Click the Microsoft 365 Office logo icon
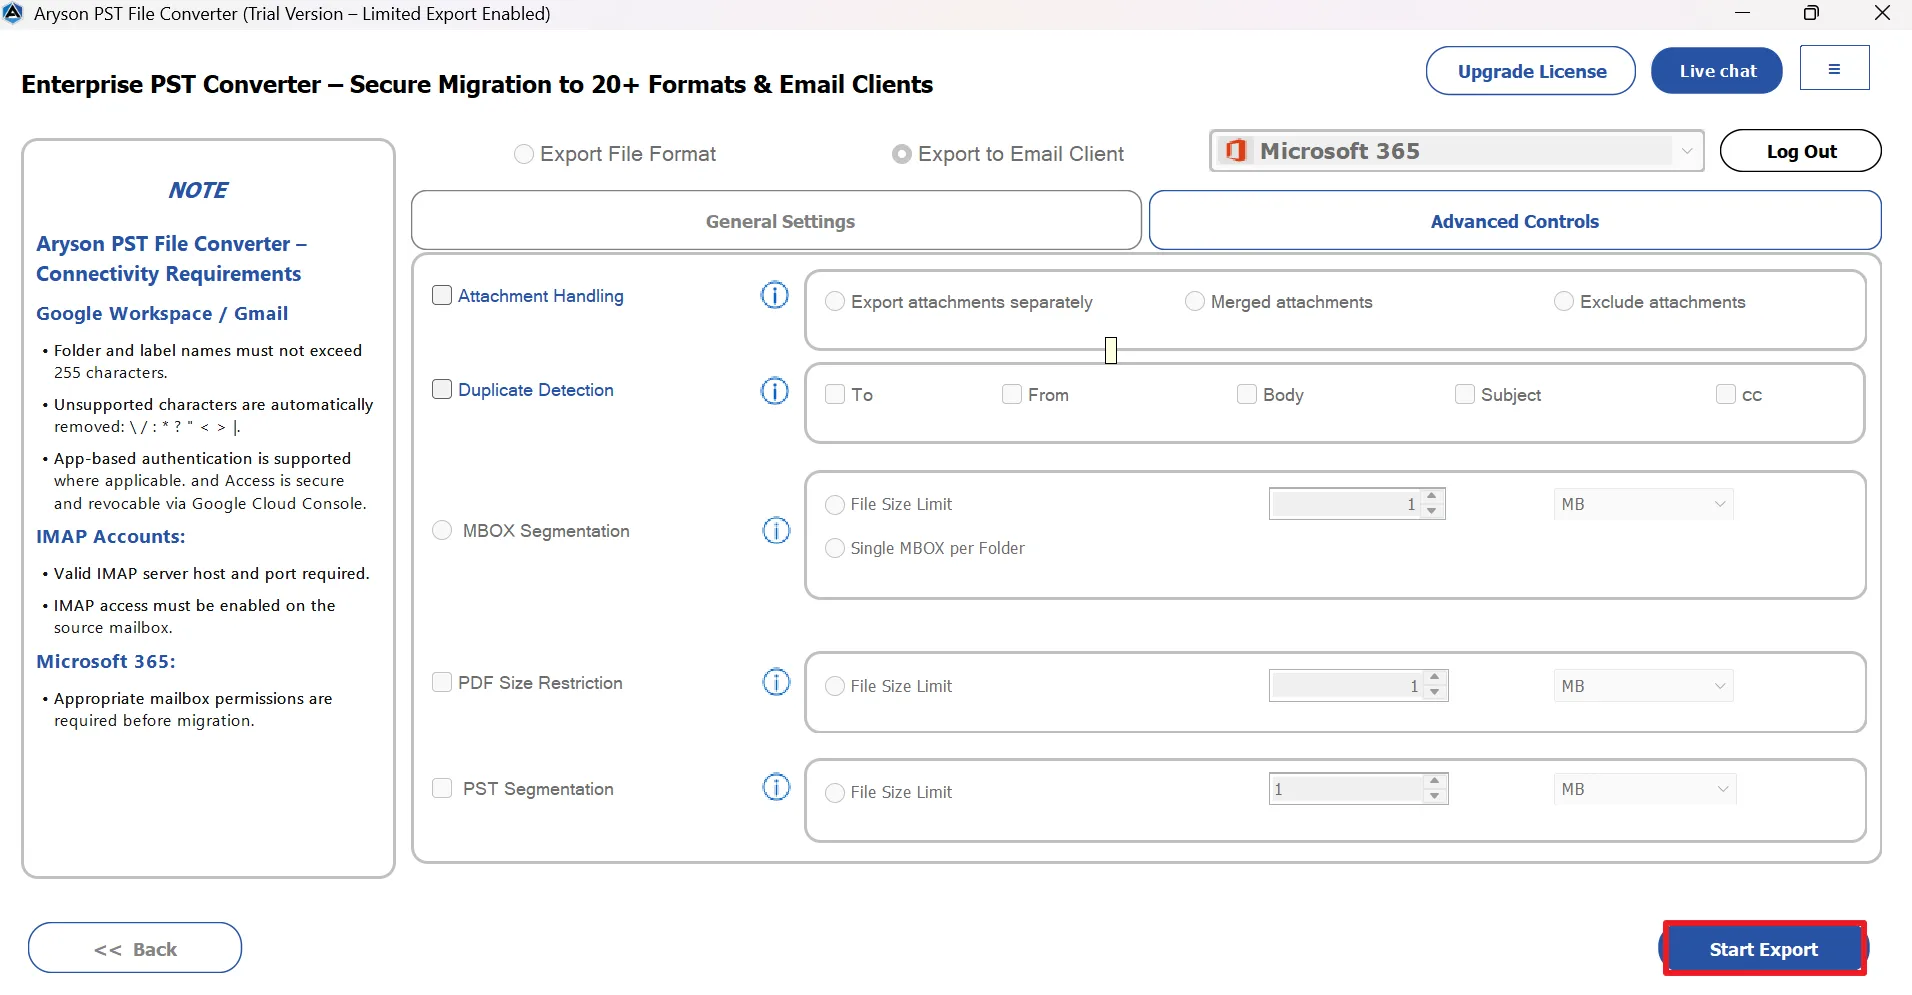Image resolution: width=1912 pixels, height=995 pixels. pos(1236,151)
